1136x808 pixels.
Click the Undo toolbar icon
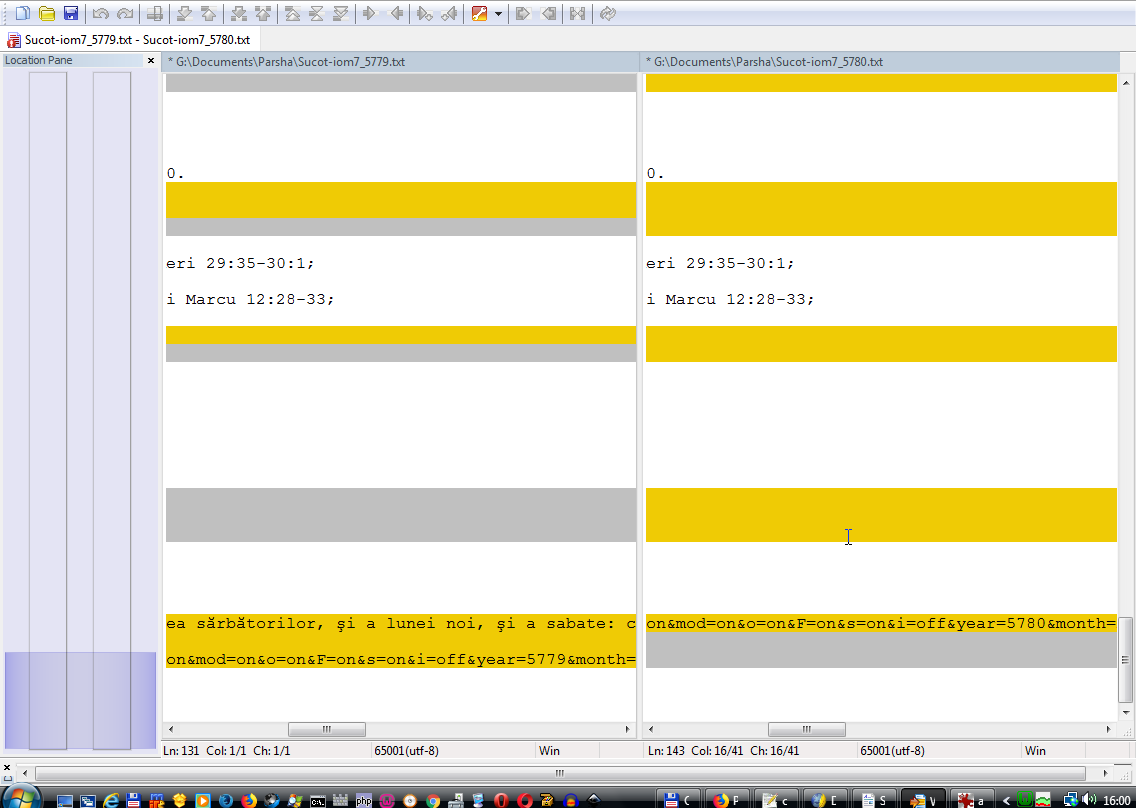click(101, 14)
